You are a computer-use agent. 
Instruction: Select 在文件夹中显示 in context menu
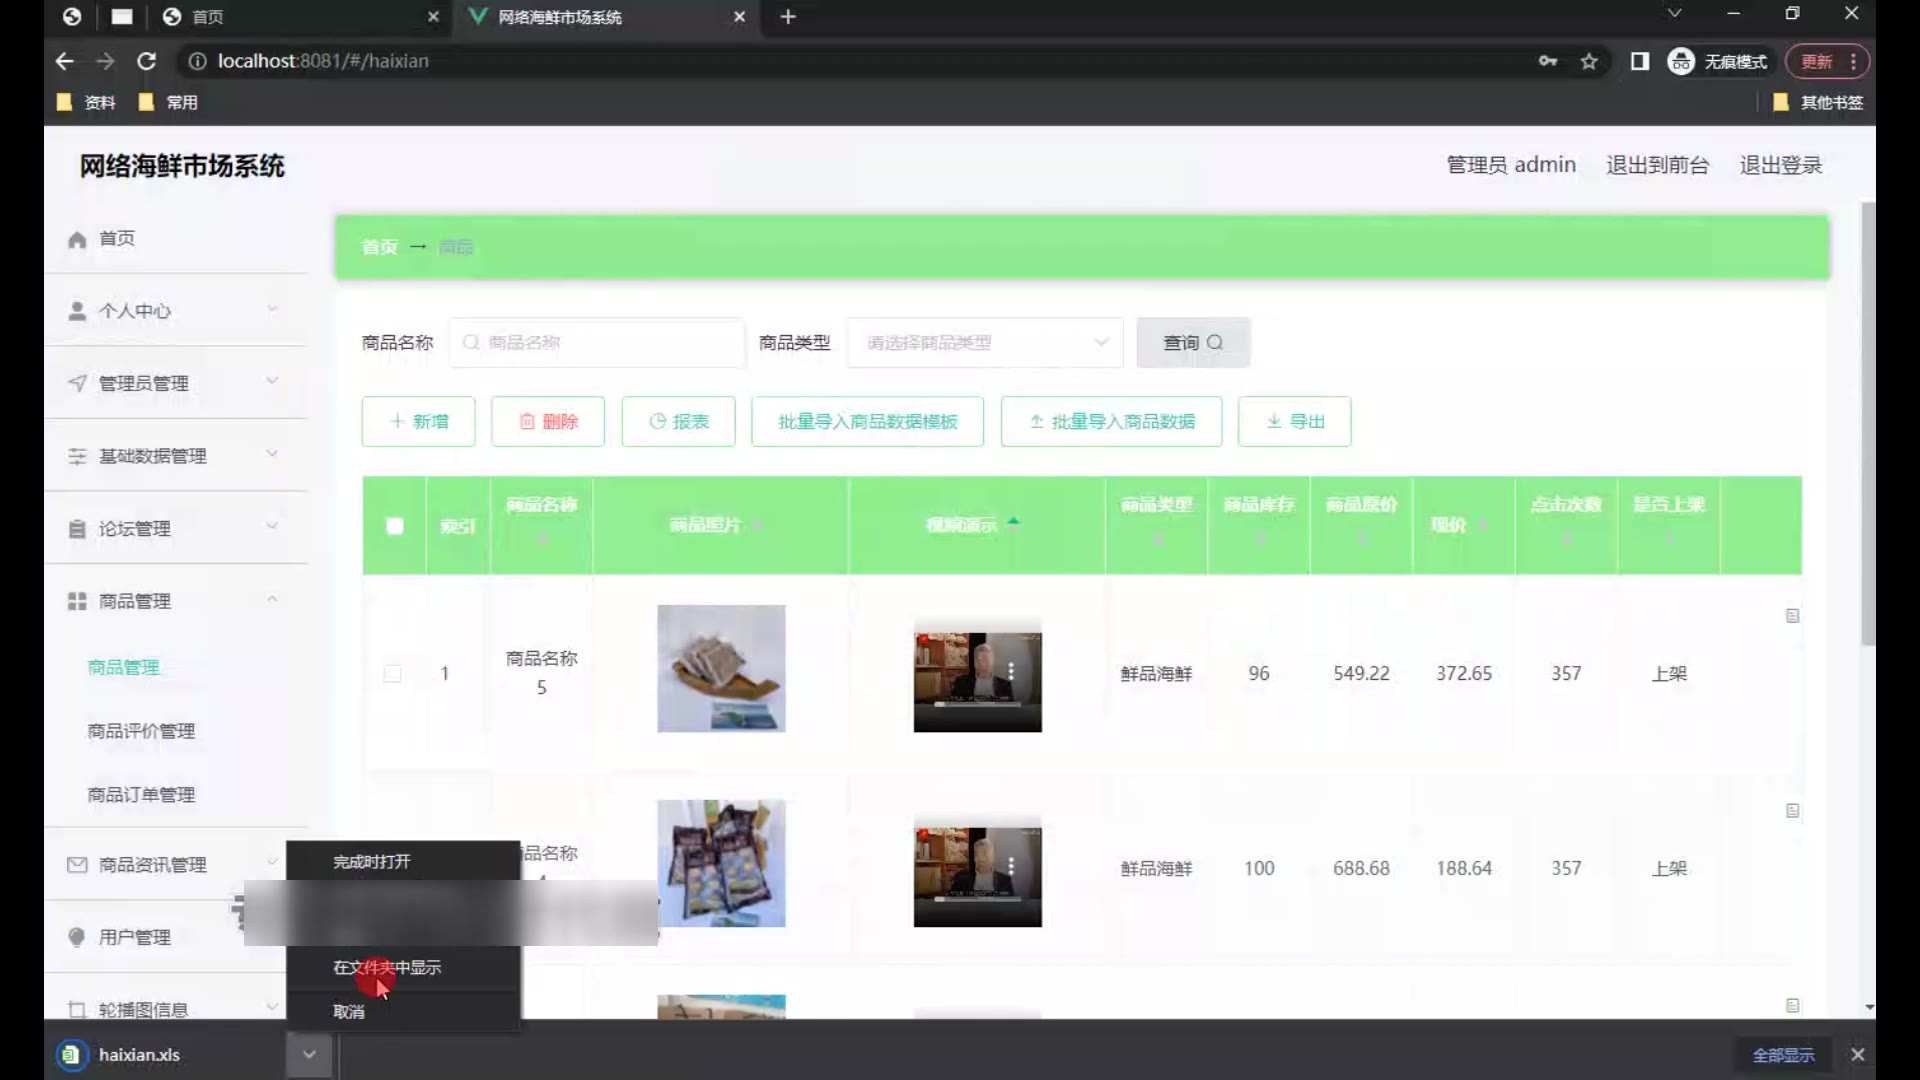(387, 967)
